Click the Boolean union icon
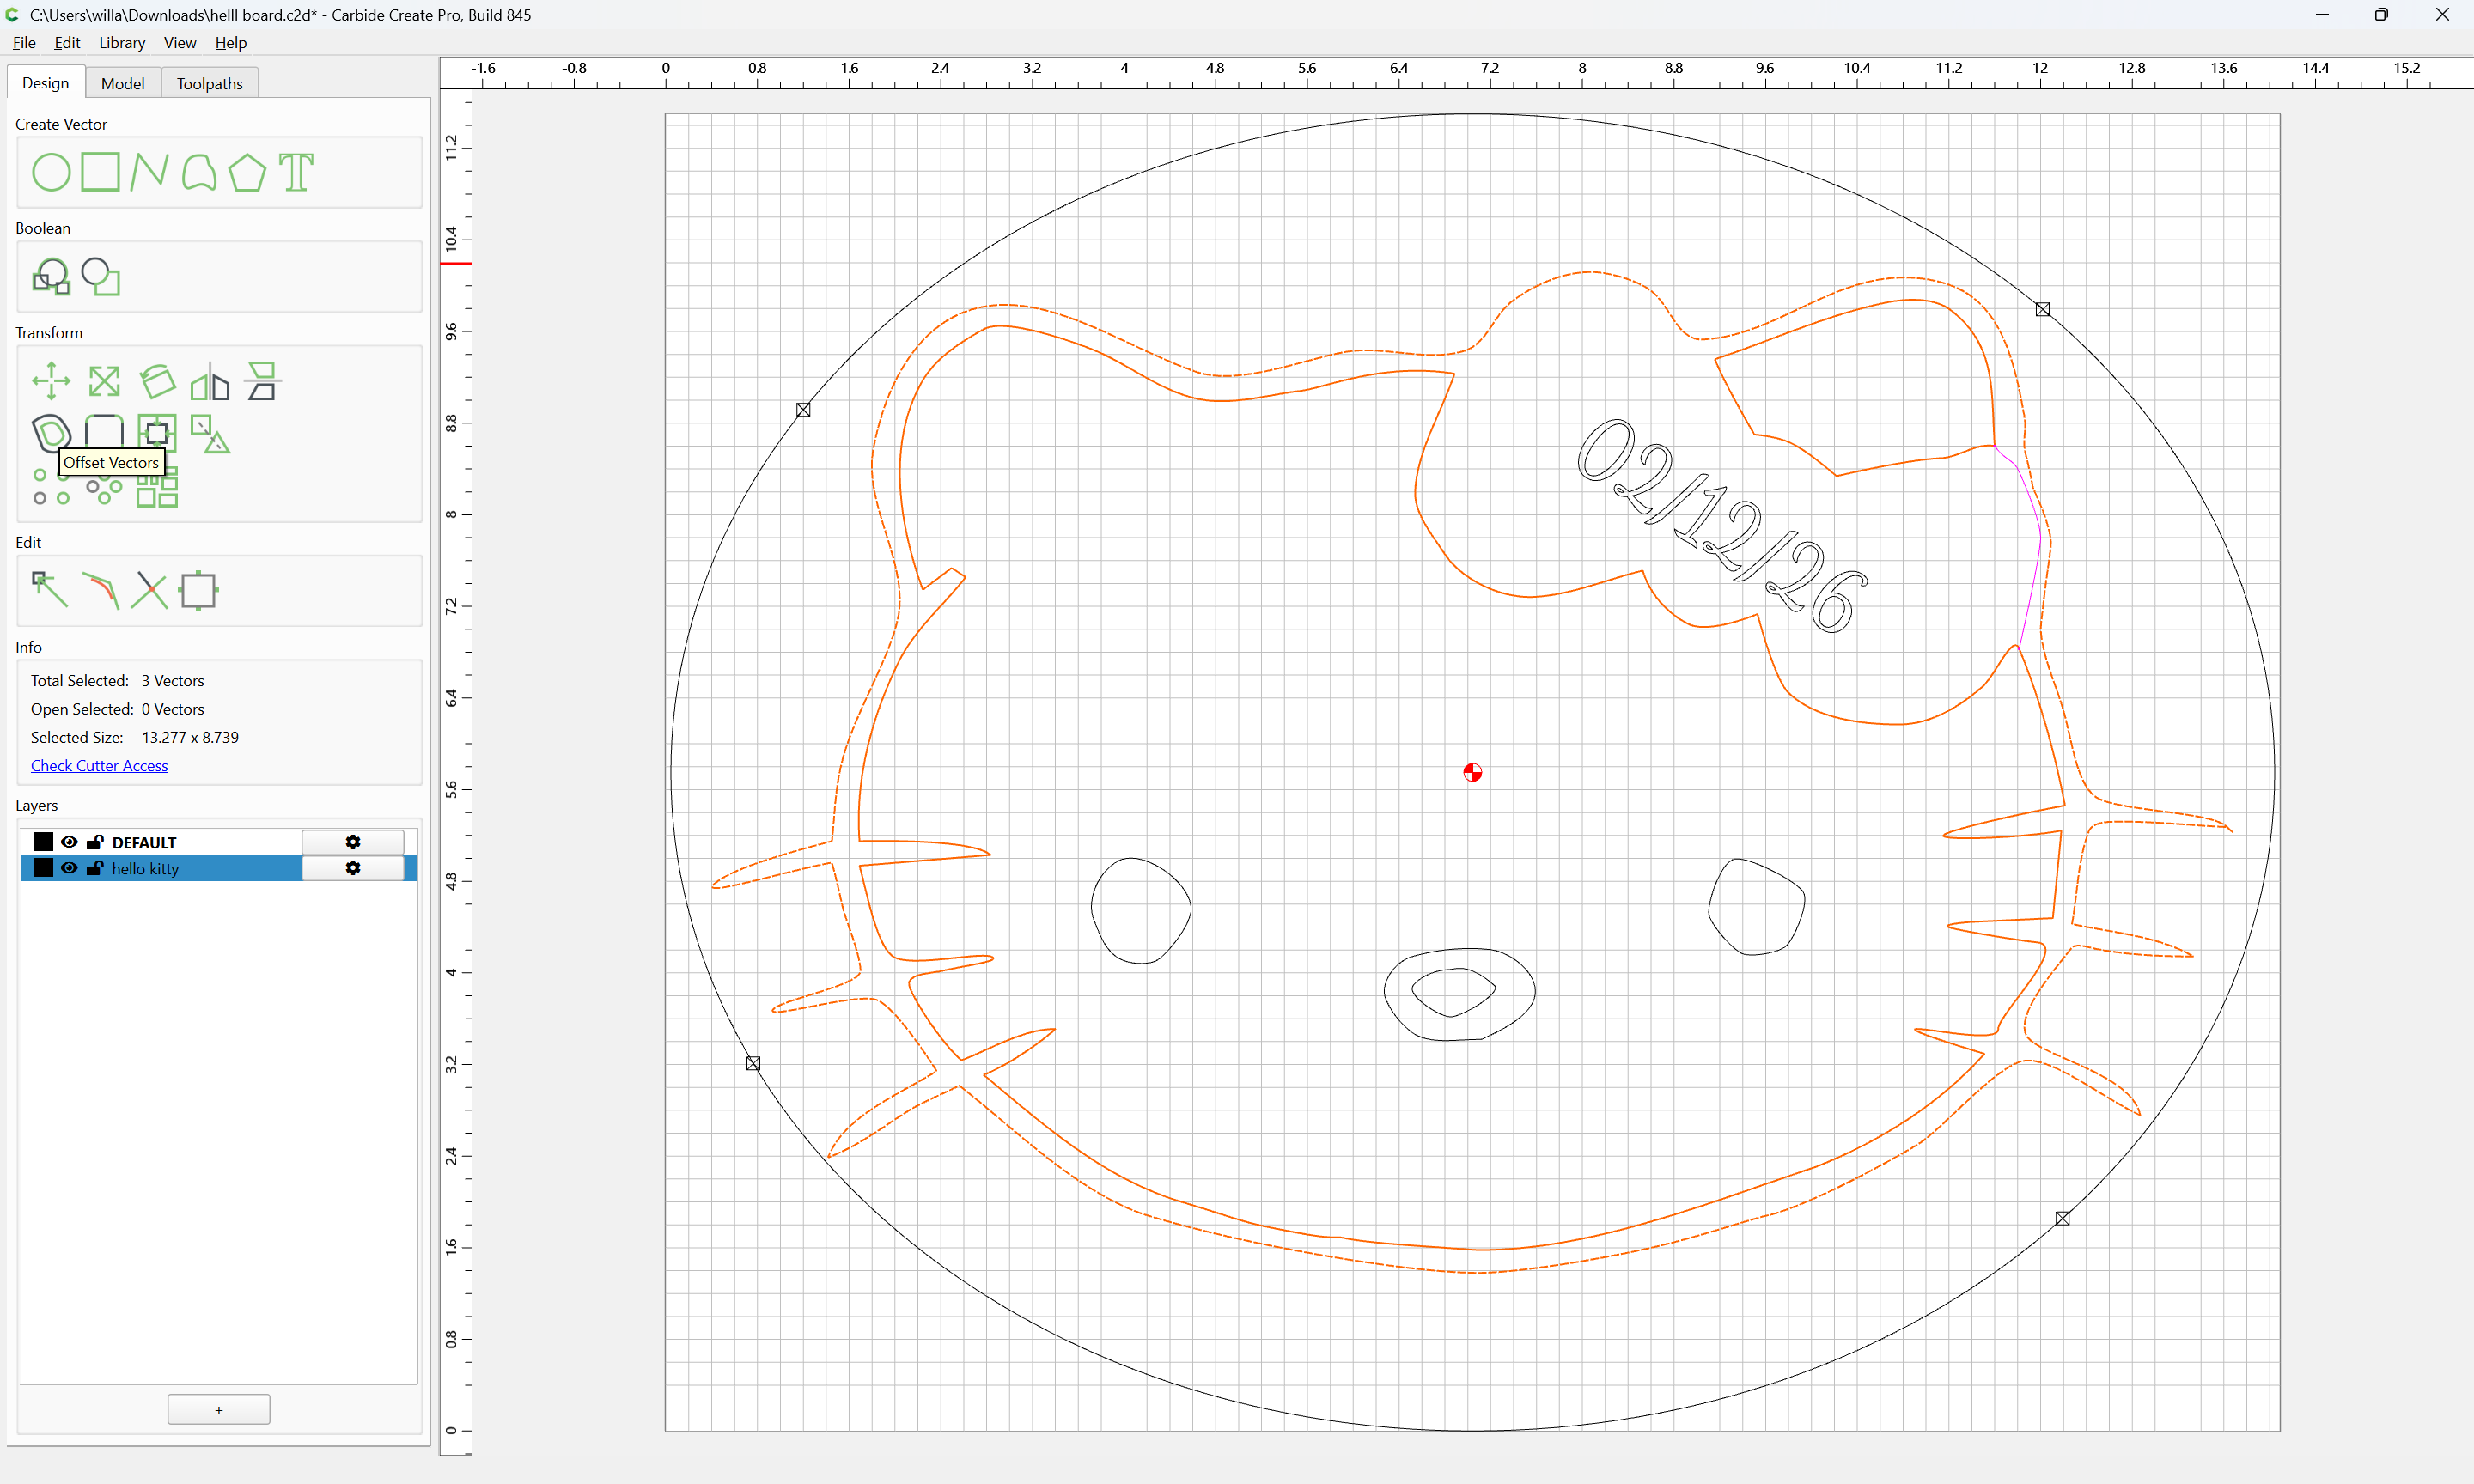The width and height of the screenshot is (2474, 1484). (x=51, y=277)
